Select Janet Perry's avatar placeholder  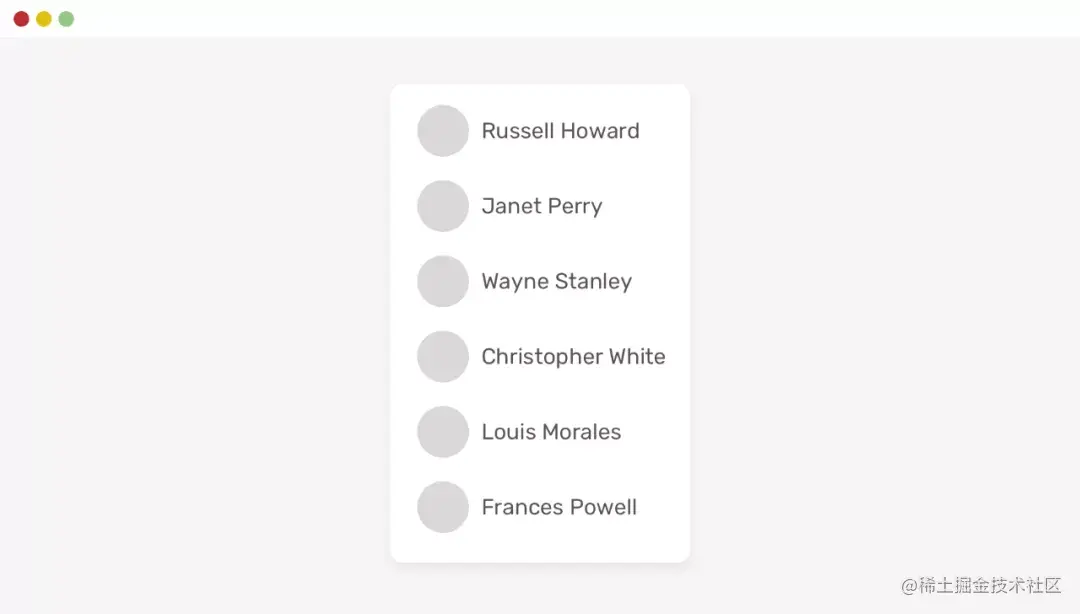tap(443, 206)
